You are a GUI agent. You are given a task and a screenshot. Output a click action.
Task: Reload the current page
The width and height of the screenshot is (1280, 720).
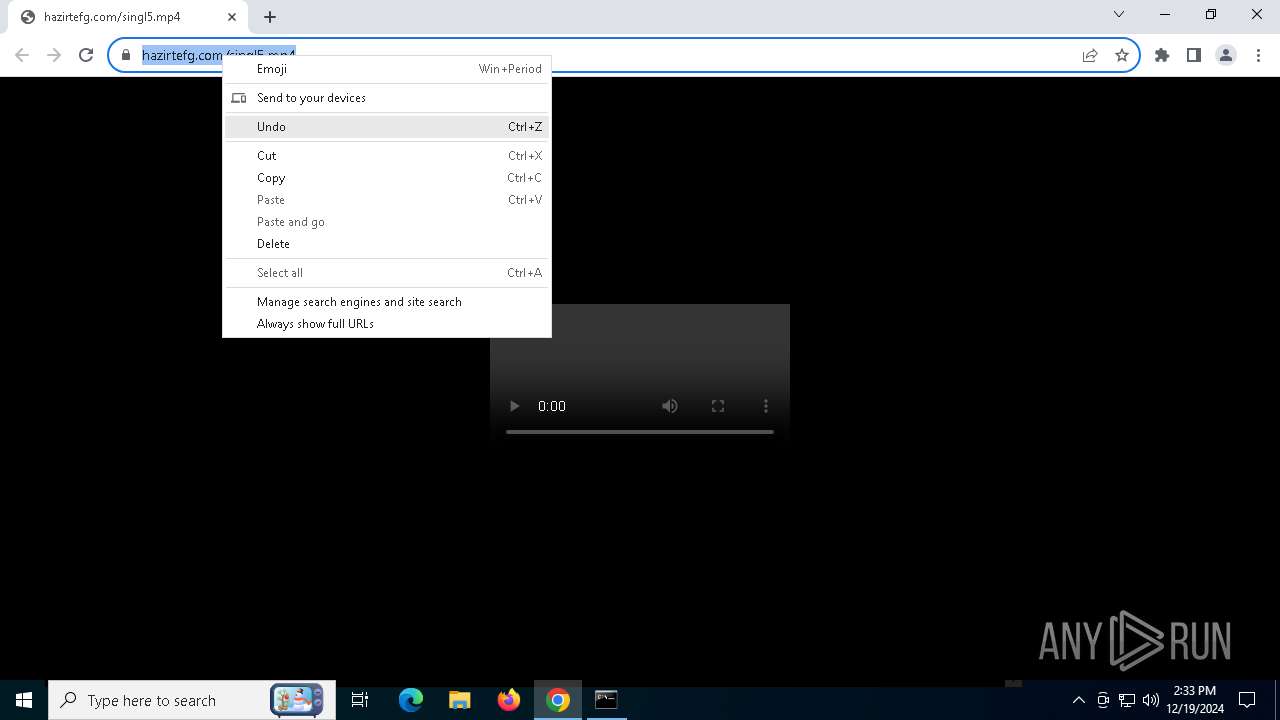[x=86, y=55]
